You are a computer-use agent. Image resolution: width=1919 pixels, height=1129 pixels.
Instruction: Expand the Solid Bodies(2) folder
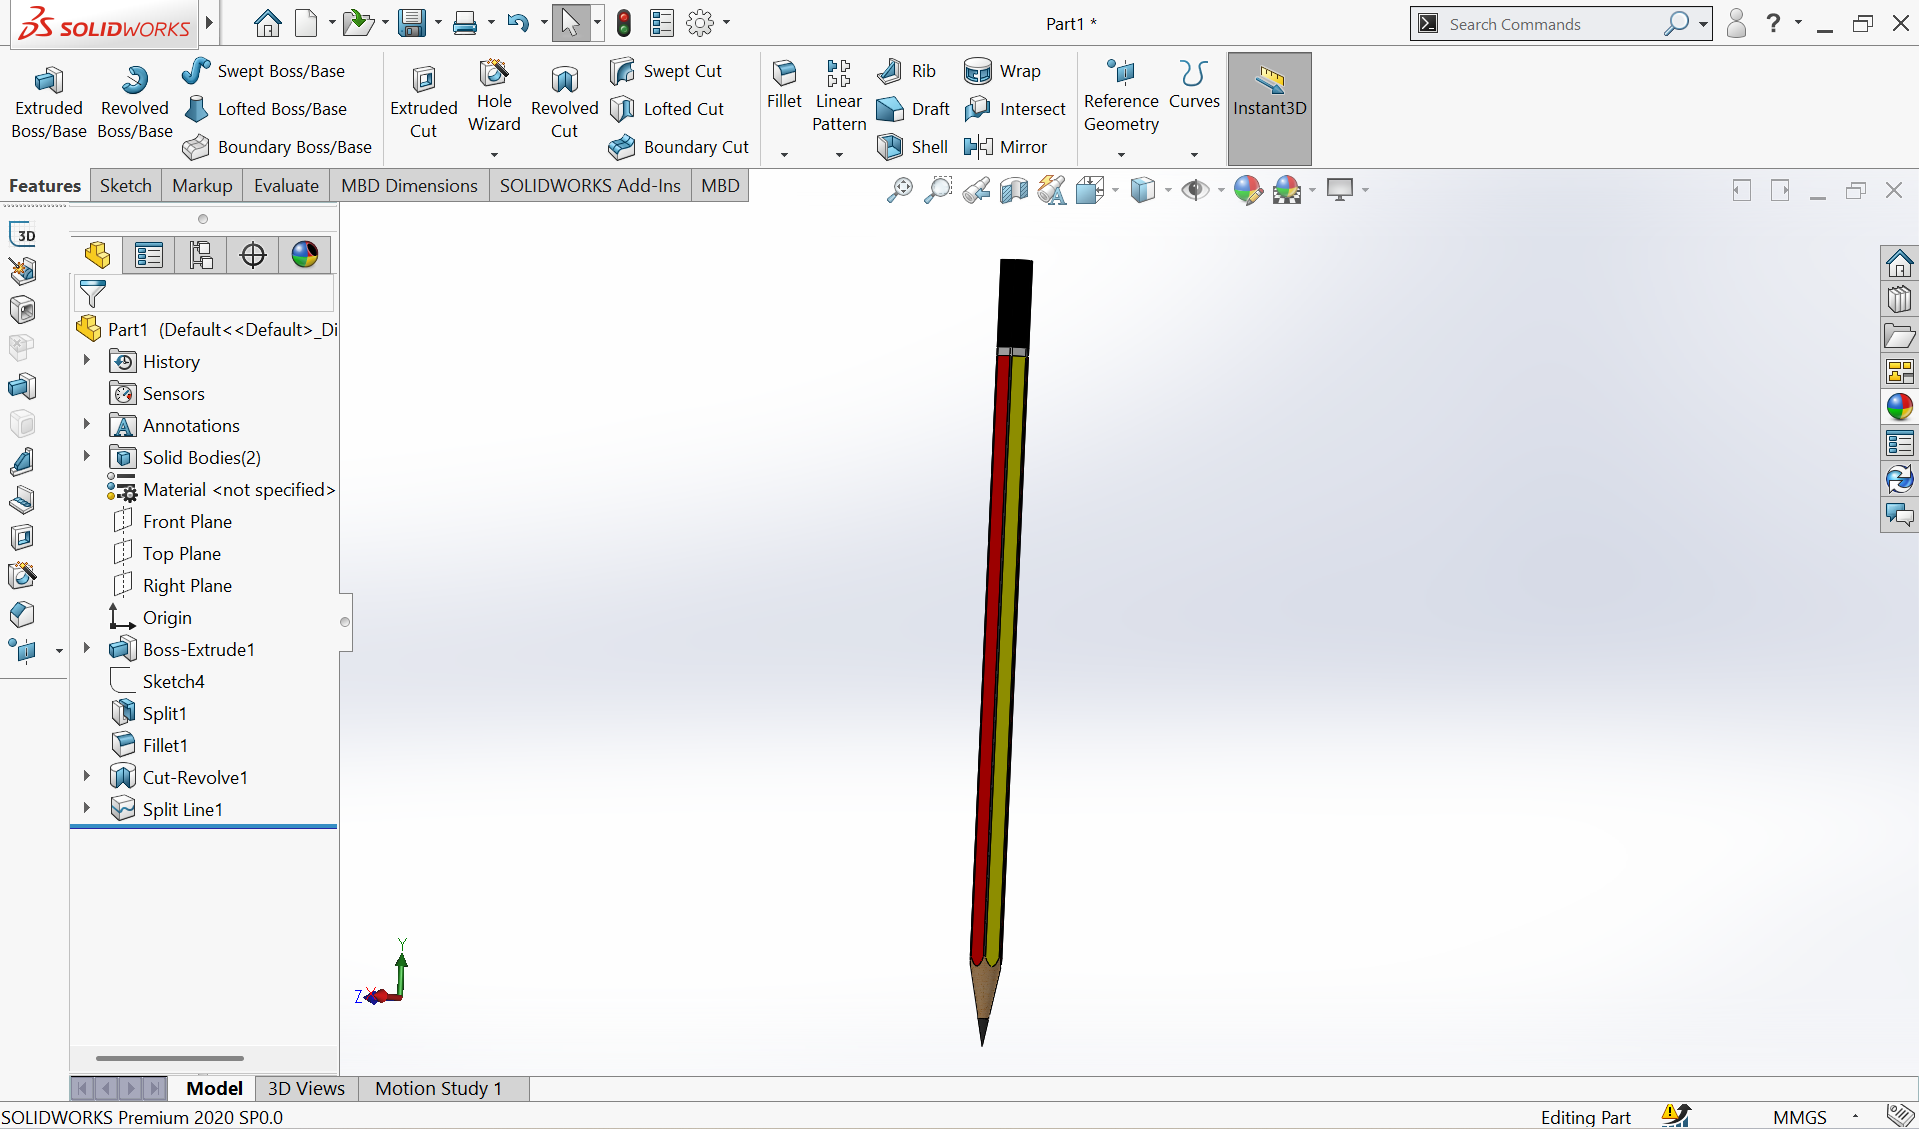click(x=87, y=457)
